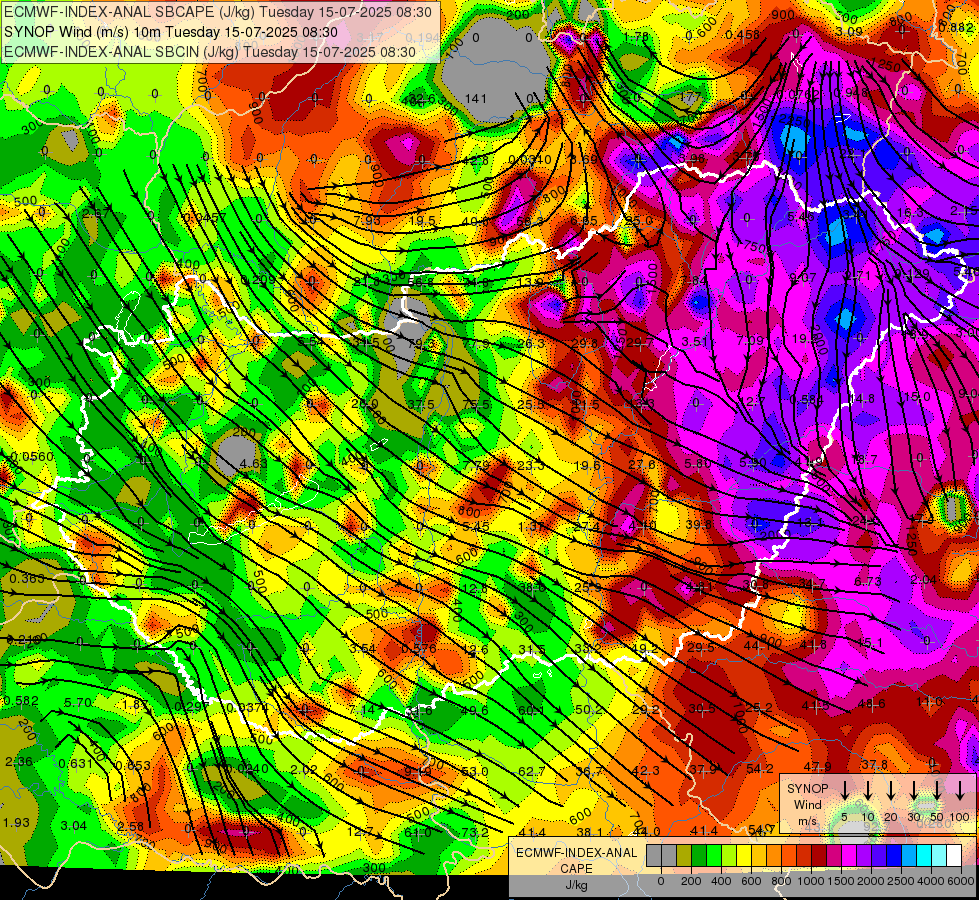The width and height of the screenshot is (979, 900).
Task: Click the '77.9' value on the map
Action: pyautogui.click(x=477, y=344)
